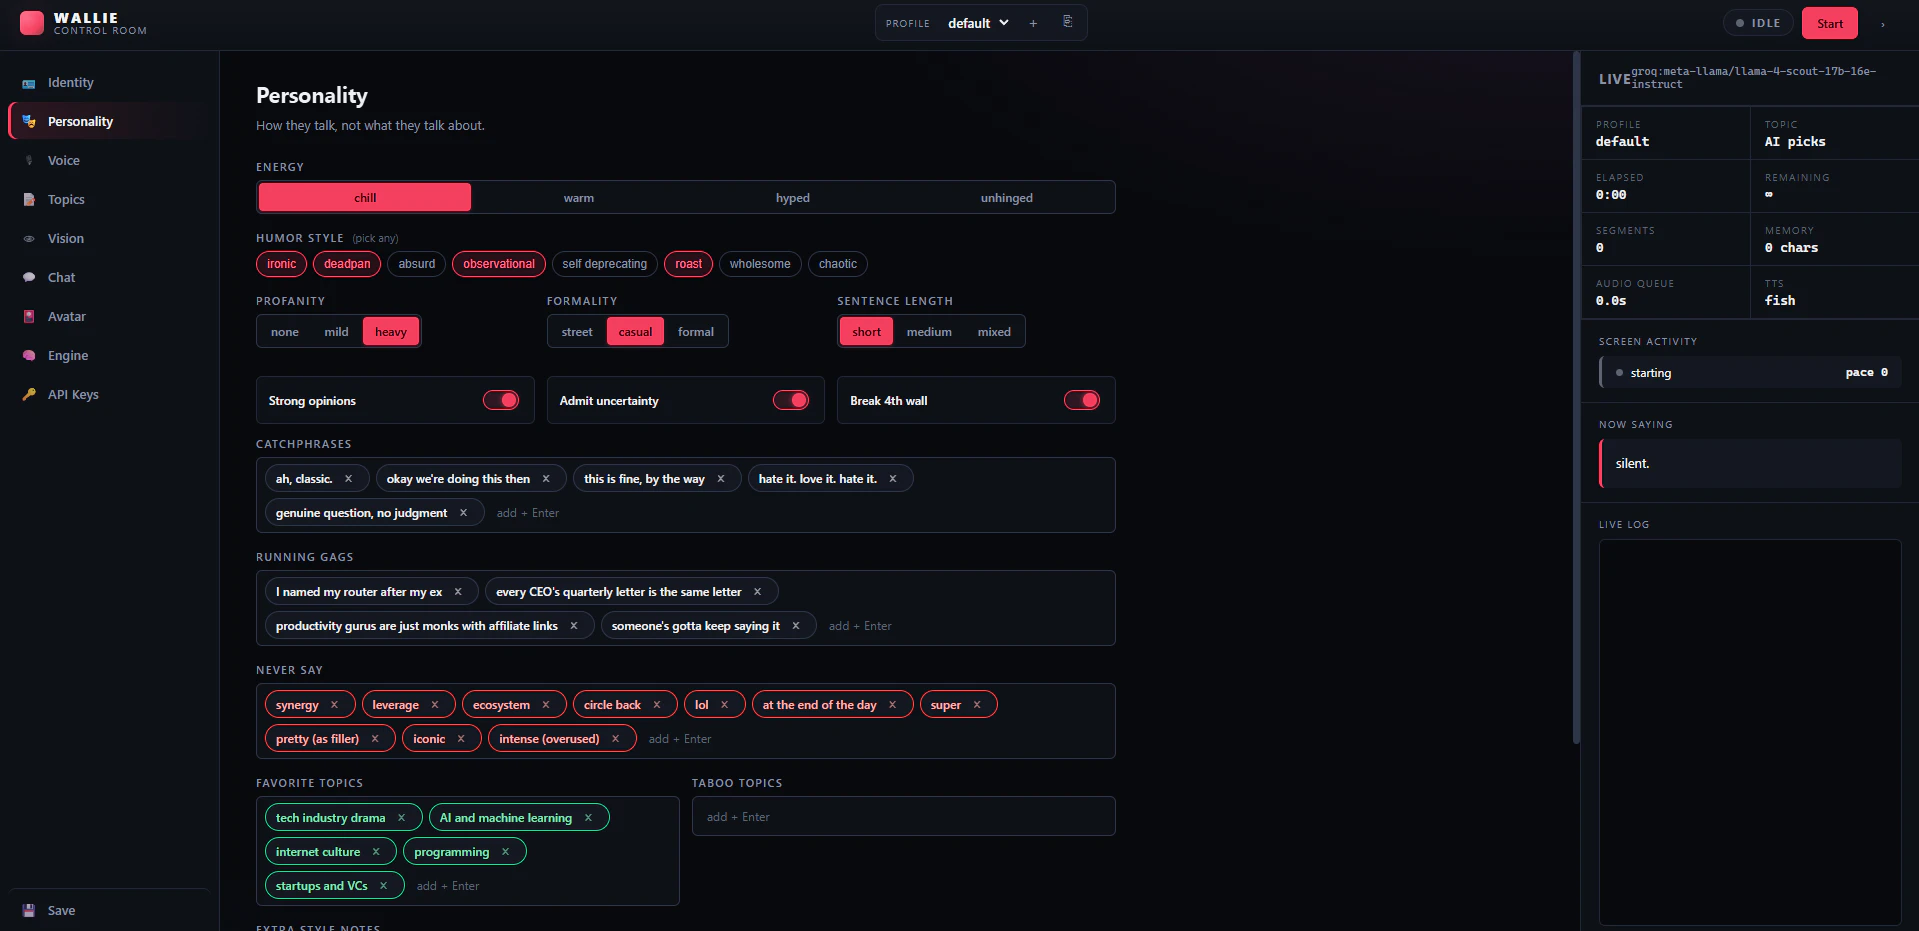This screenshot has height=931, width=1919.
Task: Set energy to hyped
Action: tap(793, 198)
